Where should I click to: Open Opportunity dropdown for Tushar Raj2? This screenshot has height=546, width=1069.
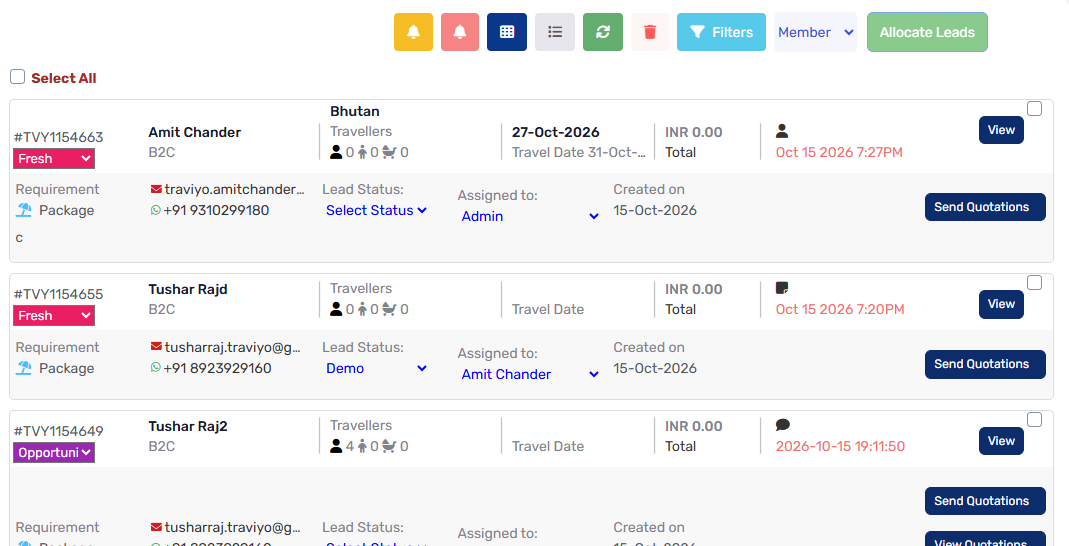(54, 453)
